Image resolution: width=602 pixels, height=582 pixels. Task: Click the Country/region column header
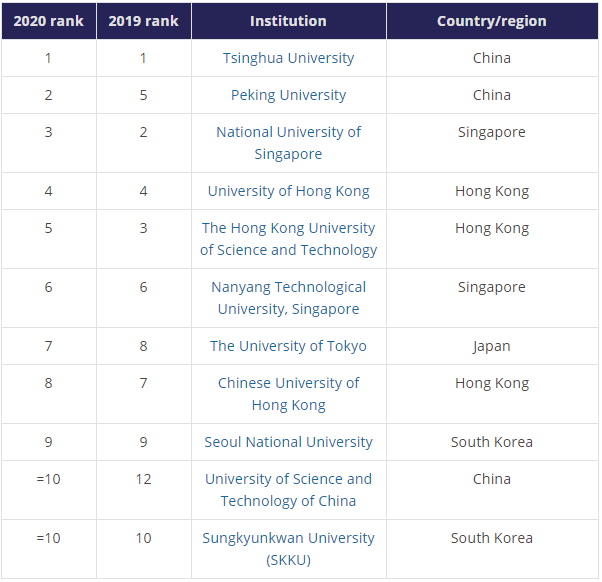click(x=491, y=21)
